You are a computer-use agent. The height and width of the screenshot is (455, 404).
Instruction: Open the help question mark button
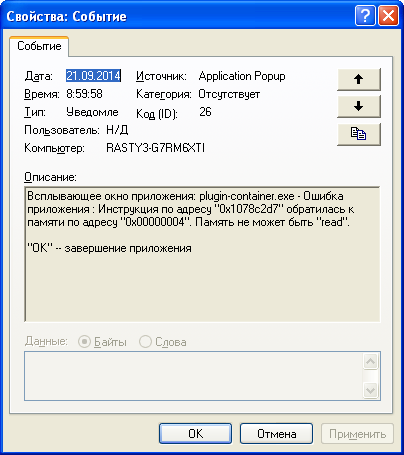365,15
